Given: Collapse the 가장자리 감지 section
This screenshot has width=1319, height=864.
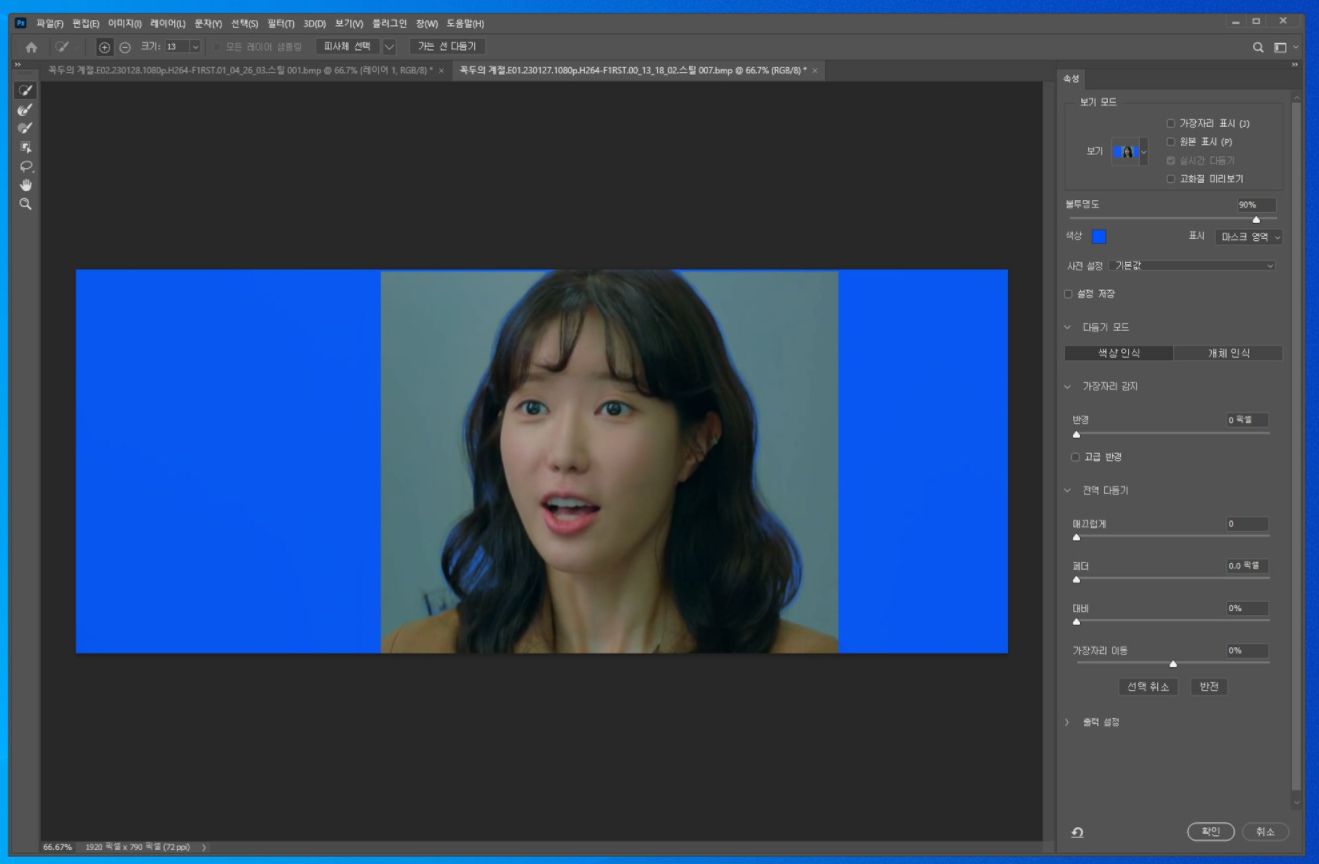Looking at the screenshot, I should point(1067,386).
